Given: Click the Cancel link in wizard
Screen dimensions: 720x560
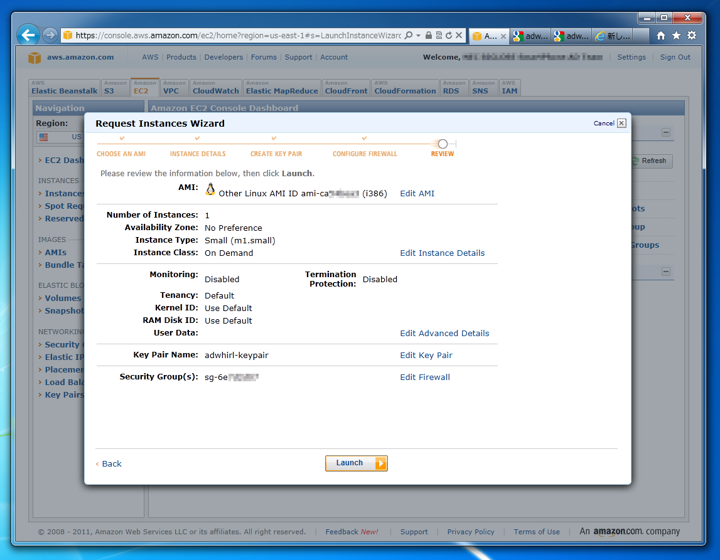Looking at the screenshot, I should pyautogui.click(x=603, y=123).
